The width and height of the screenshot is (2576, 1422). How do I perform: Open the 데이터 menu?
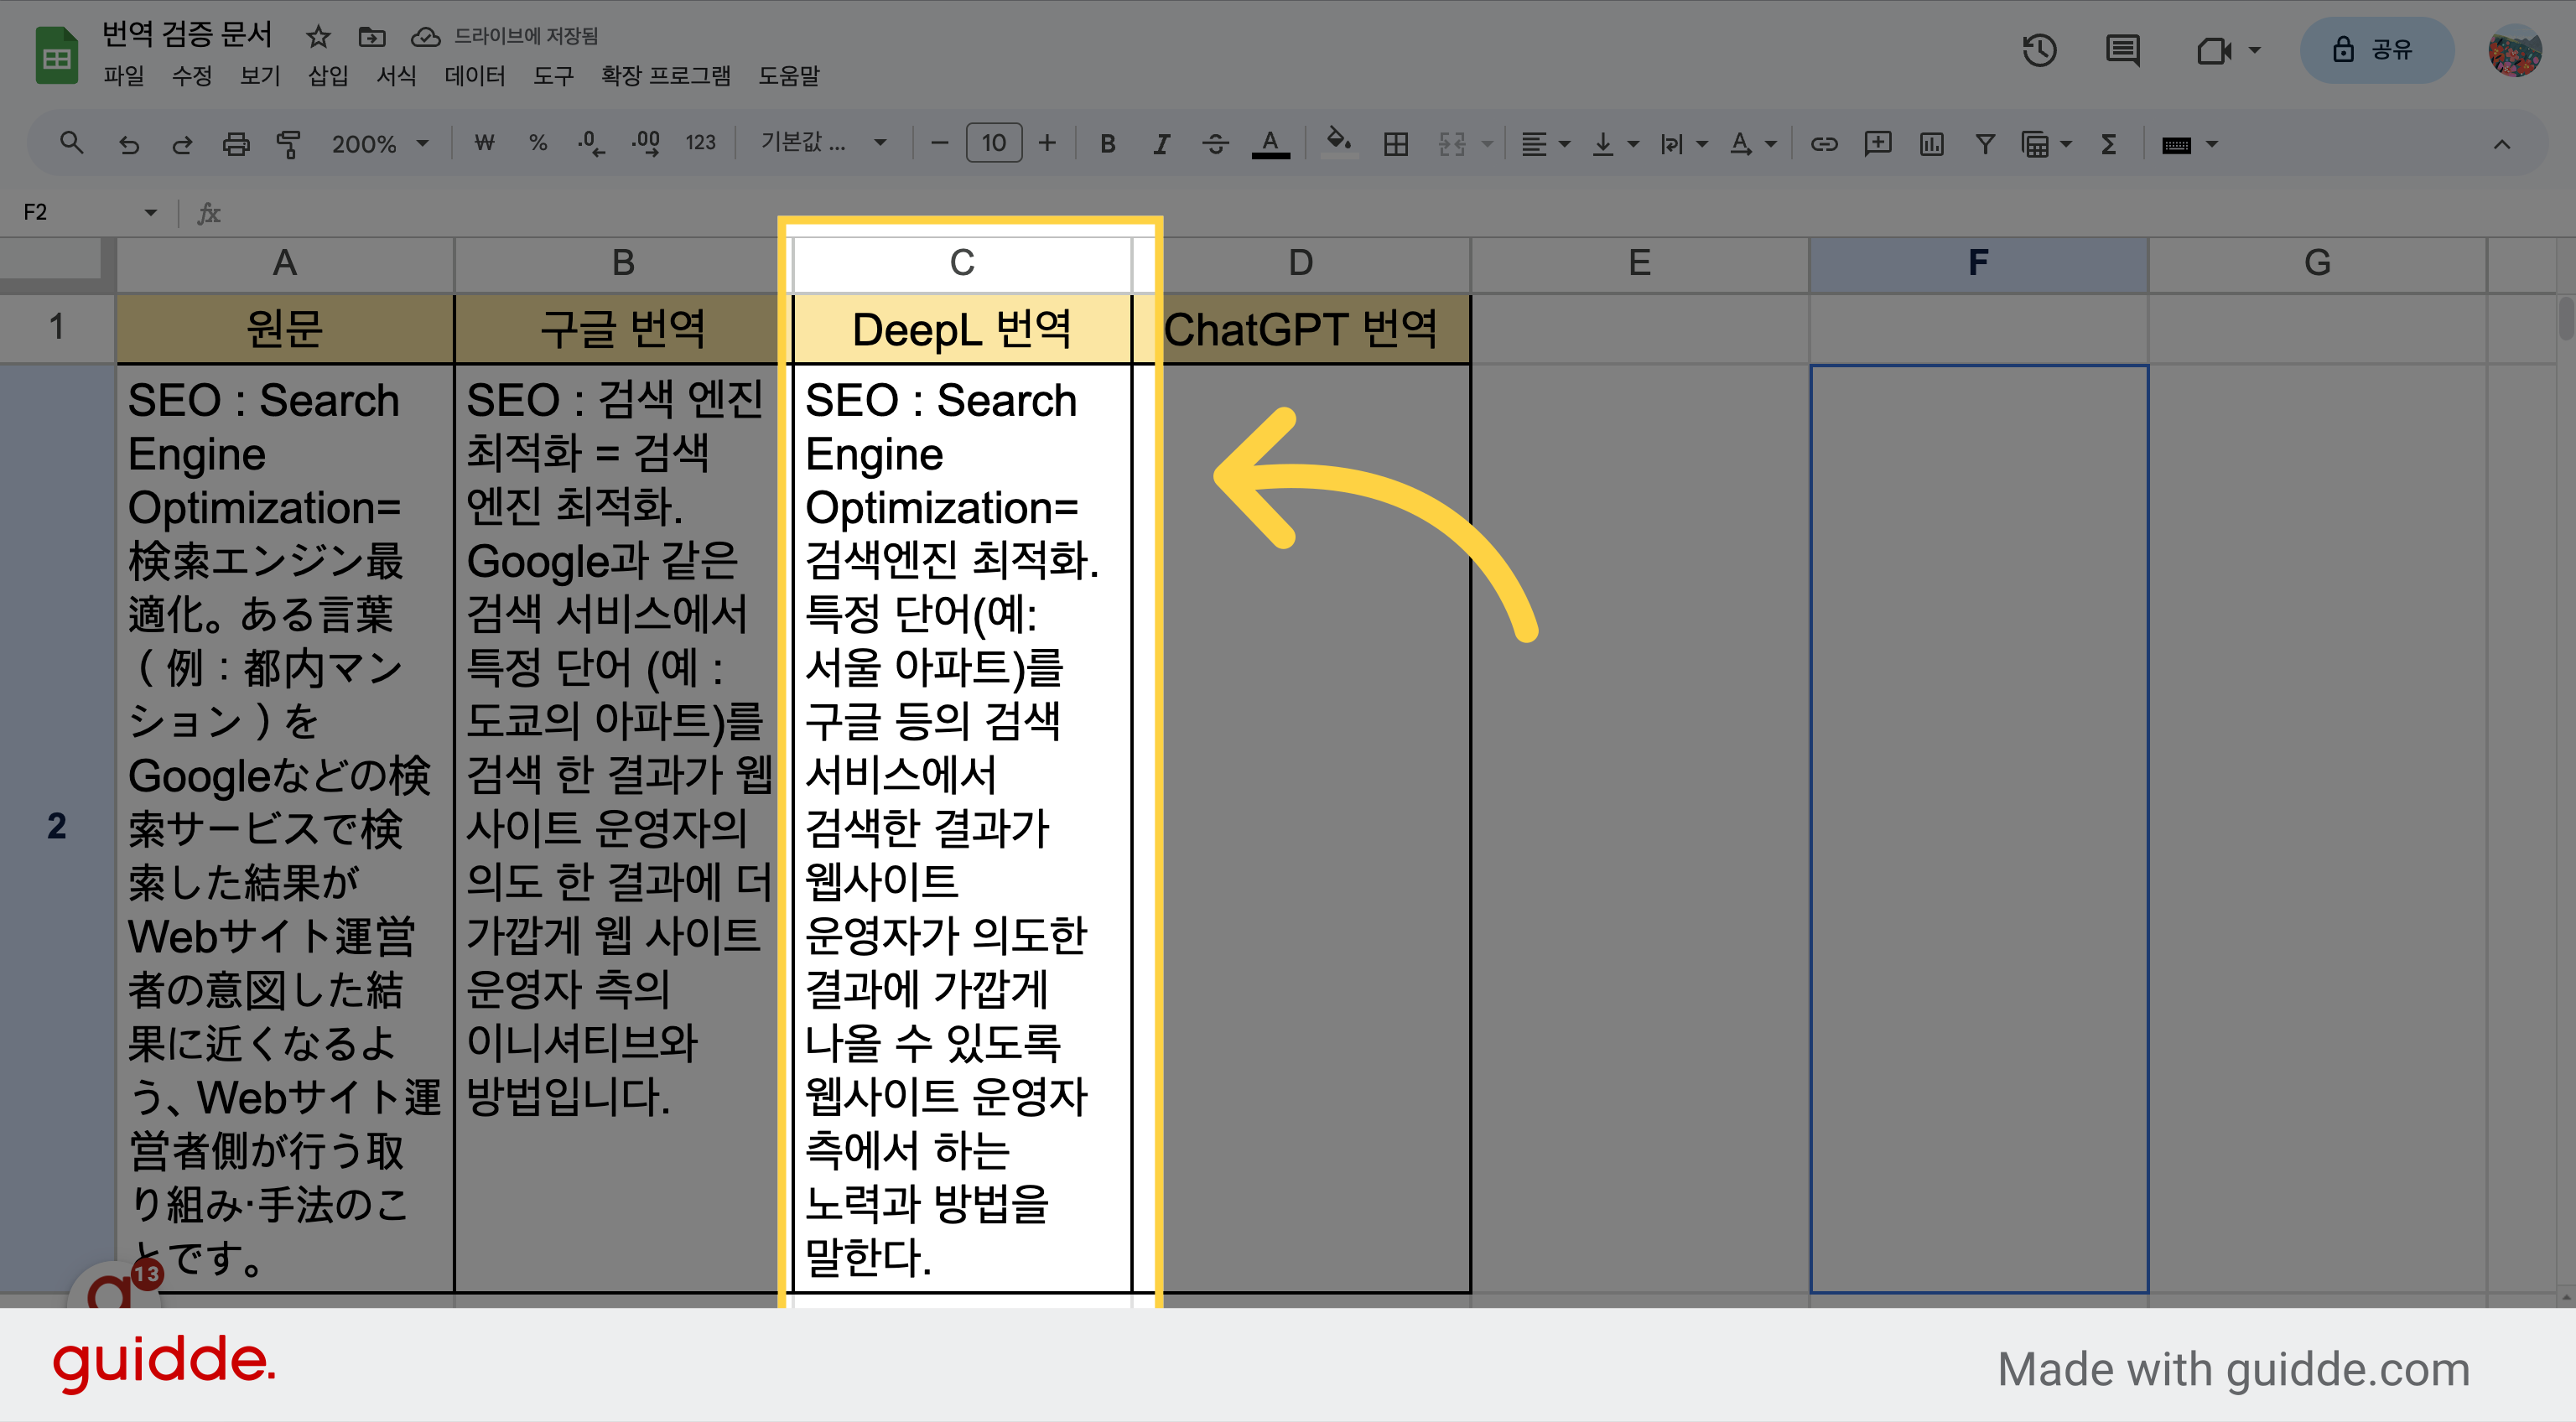[x=475, y=76]
